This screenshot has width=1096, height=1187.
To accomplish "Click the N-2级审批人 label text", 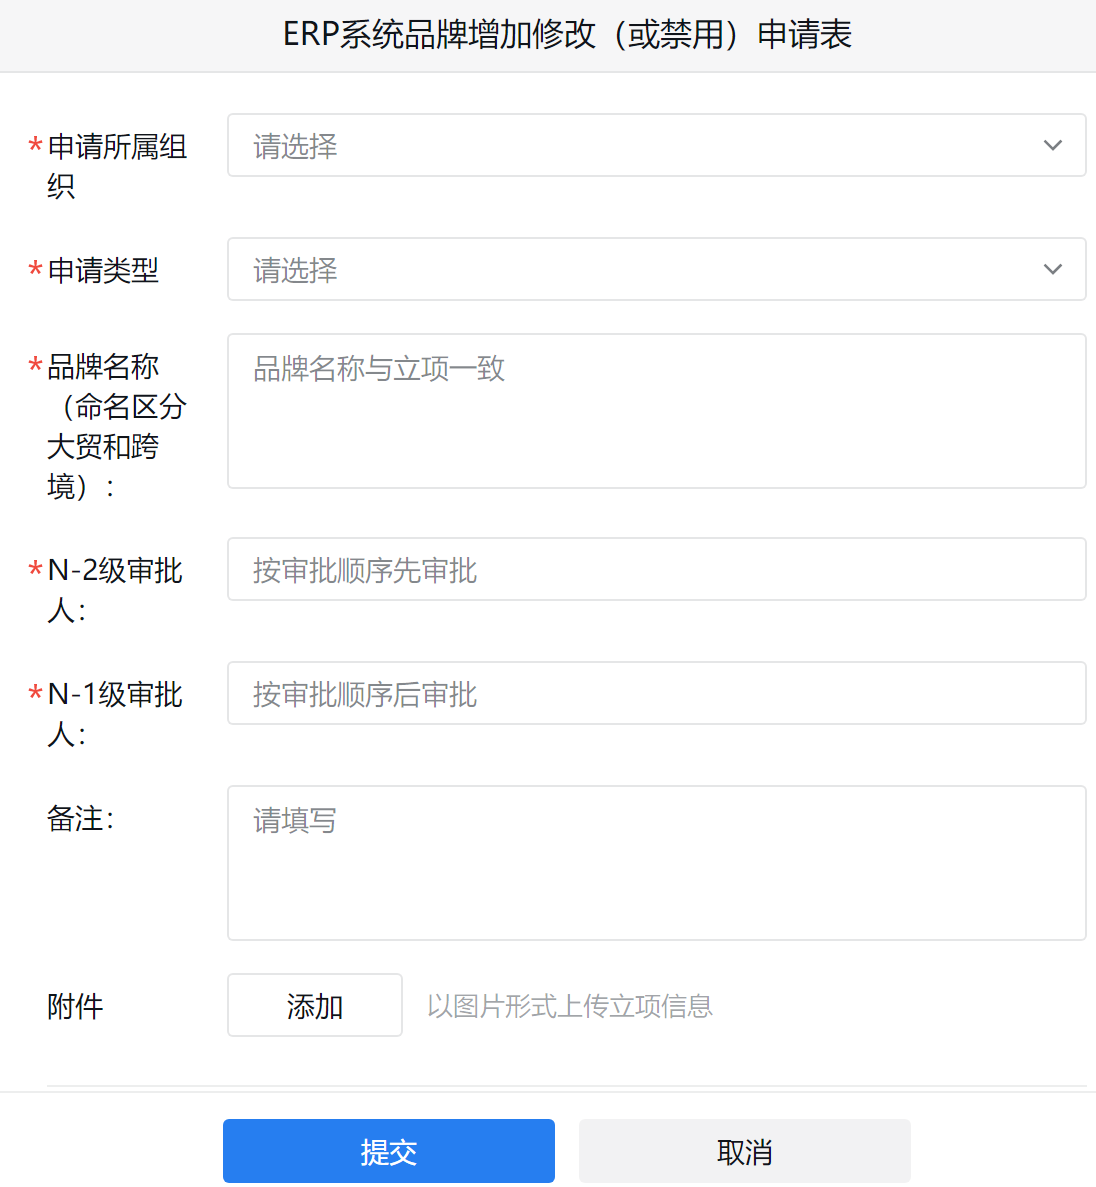I will (114, 590).
